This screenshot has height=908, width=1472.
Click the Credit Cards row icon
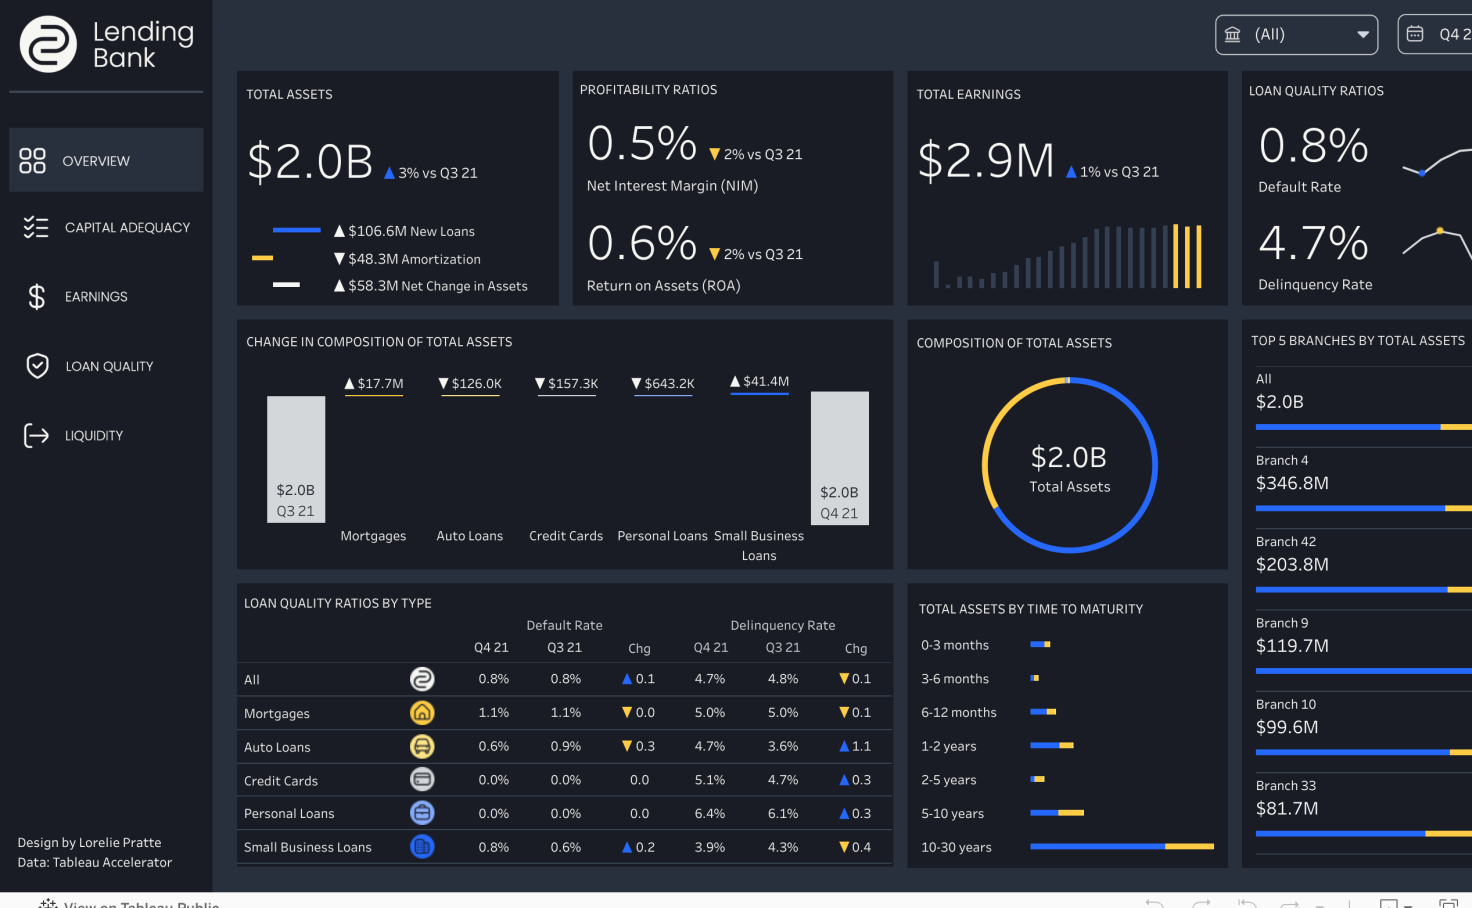pos(422,779)
